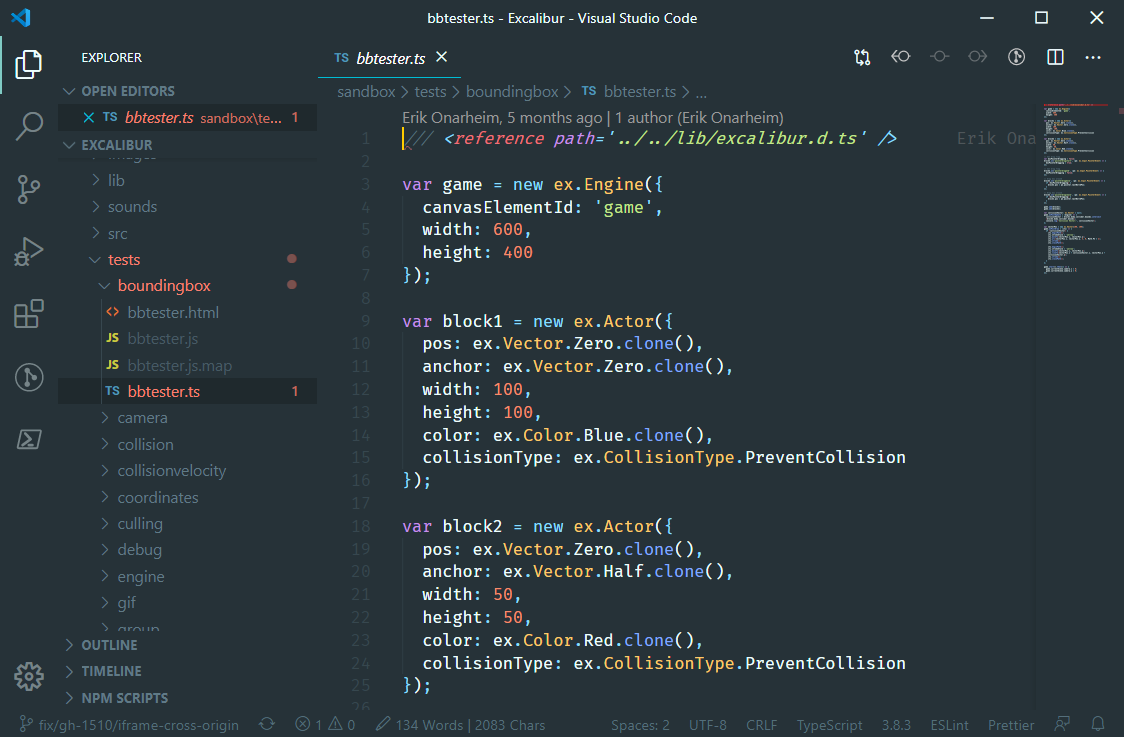The image size is (1124, 737).
Task: Click the GitLens current revision commit icon
Action: pyautogui.click(x=939, y=57)
